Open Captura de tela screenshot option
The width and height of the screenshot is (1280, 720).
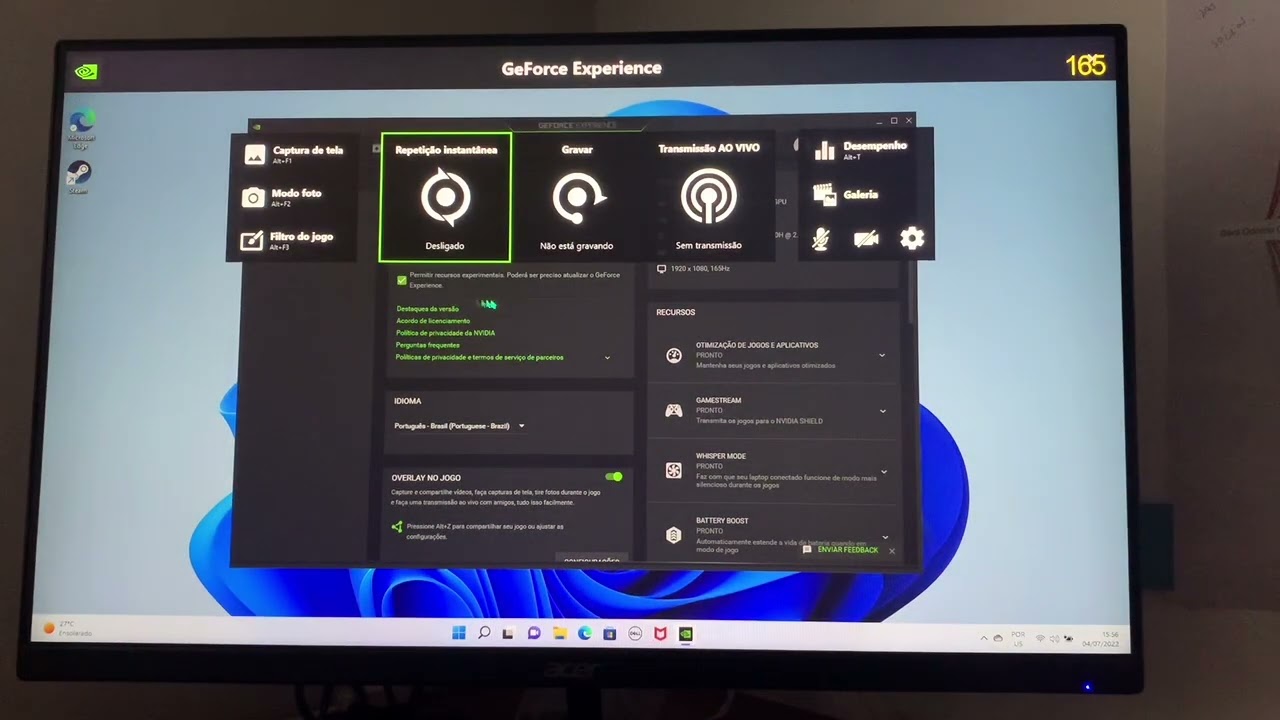coord(293,154)
